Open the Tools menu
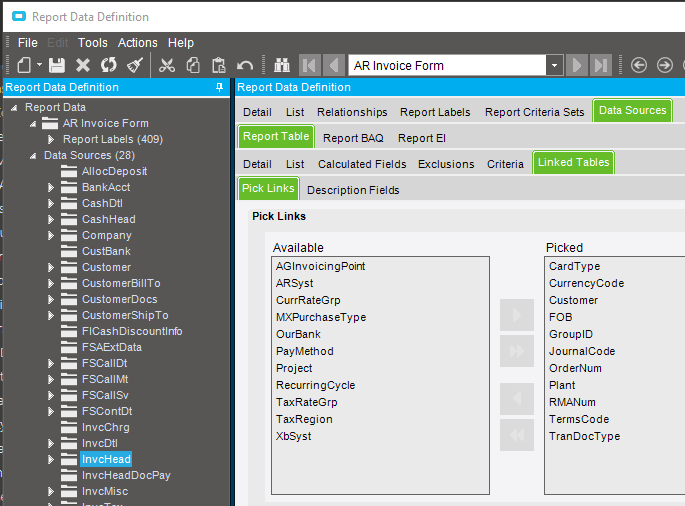The height and width of the screenshot is (506, 685). 93,43
